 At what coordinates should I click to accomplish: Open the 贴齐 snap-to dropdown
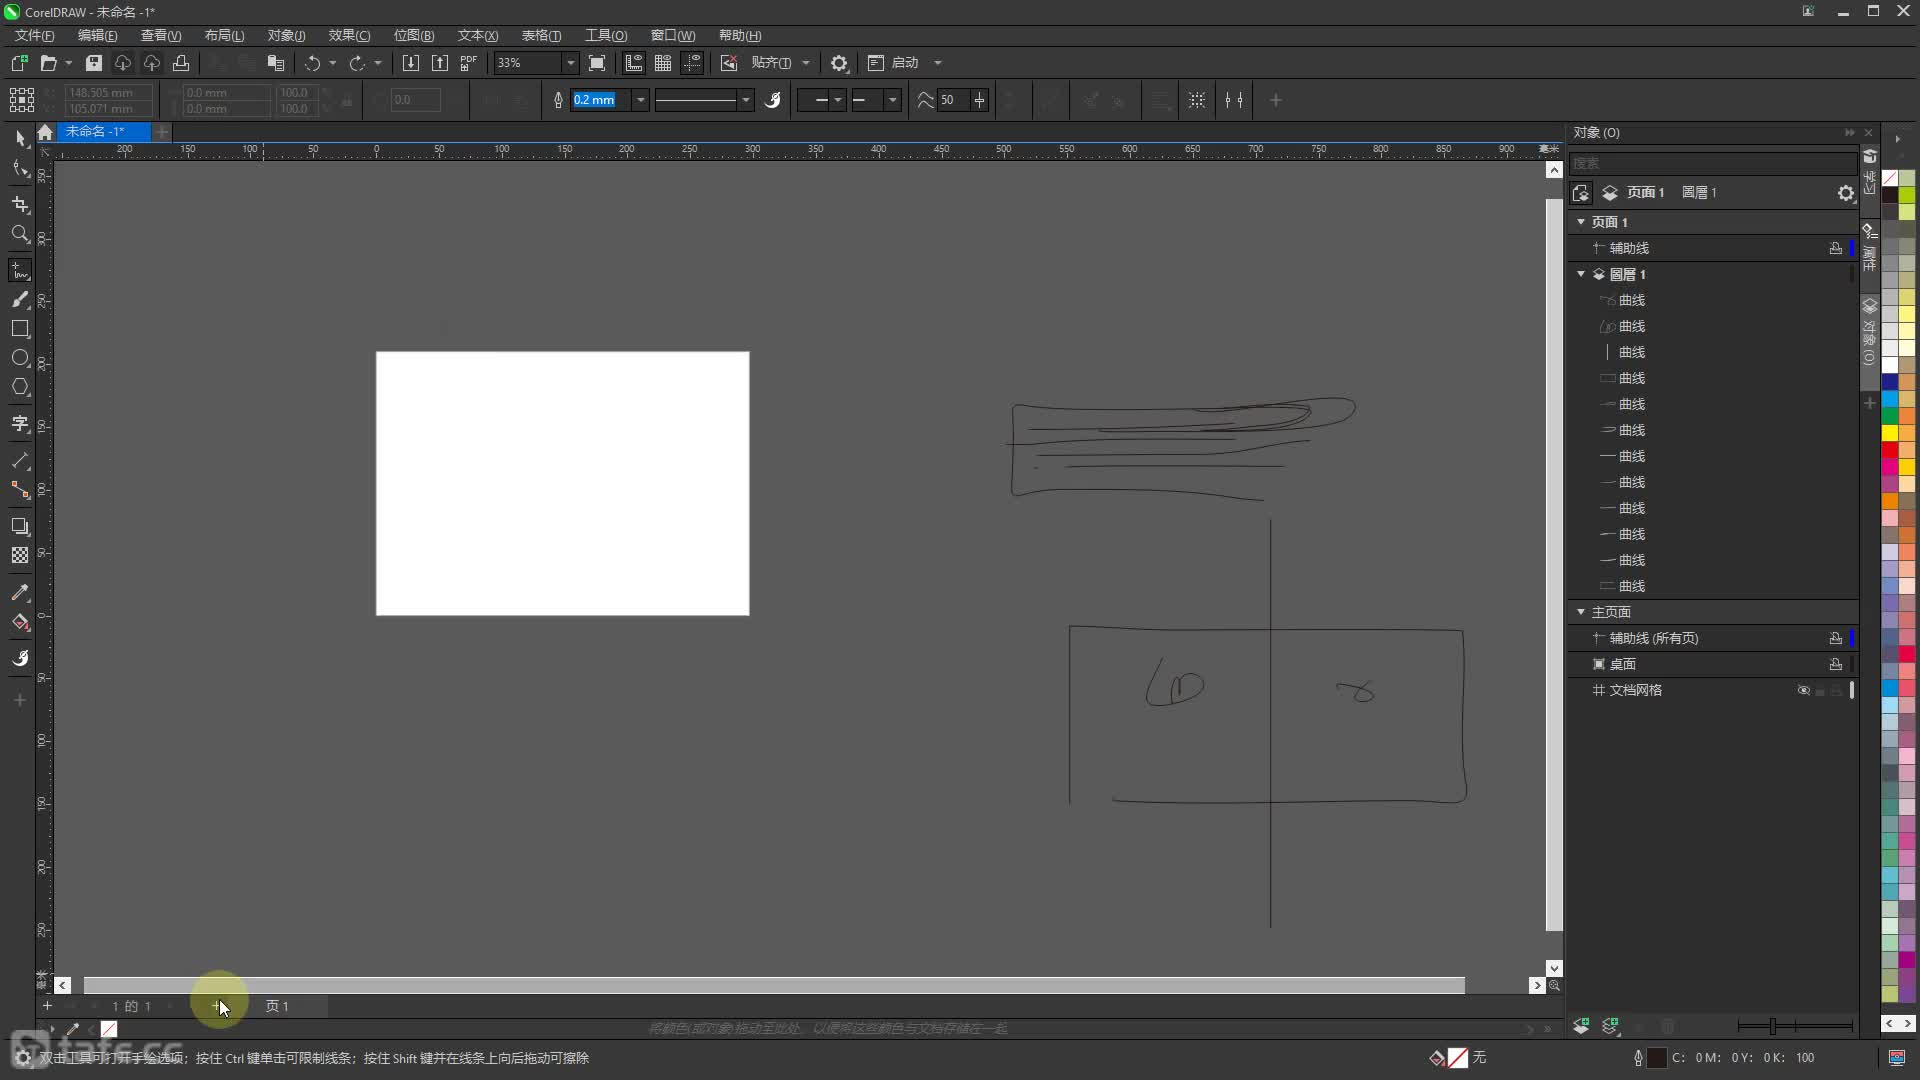pyautogui.click(x=806, y=63)
